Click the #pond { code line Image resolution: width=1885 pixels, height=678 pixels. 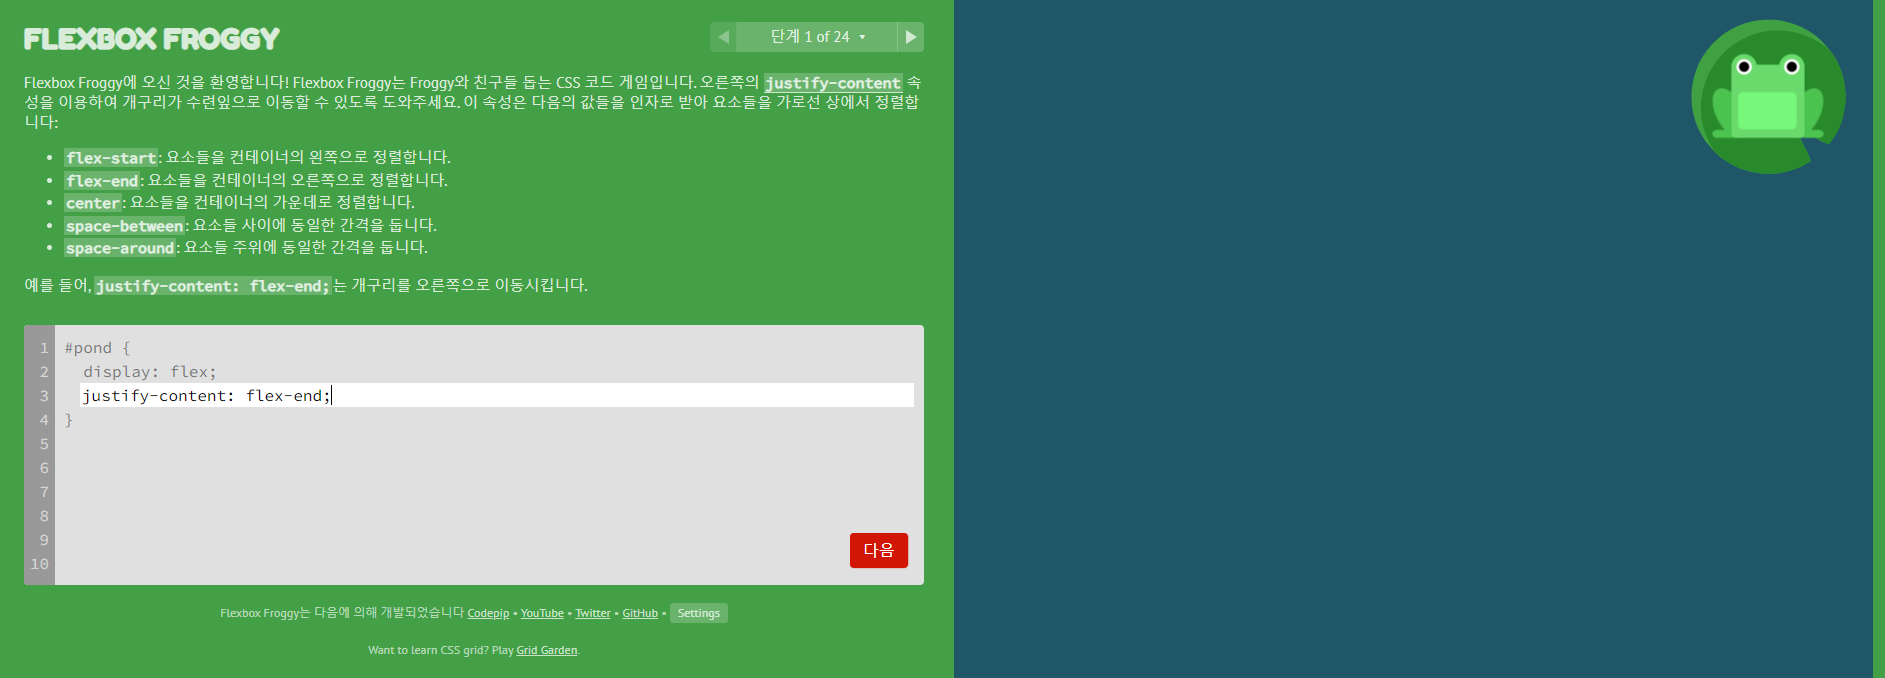pos(98,348)
